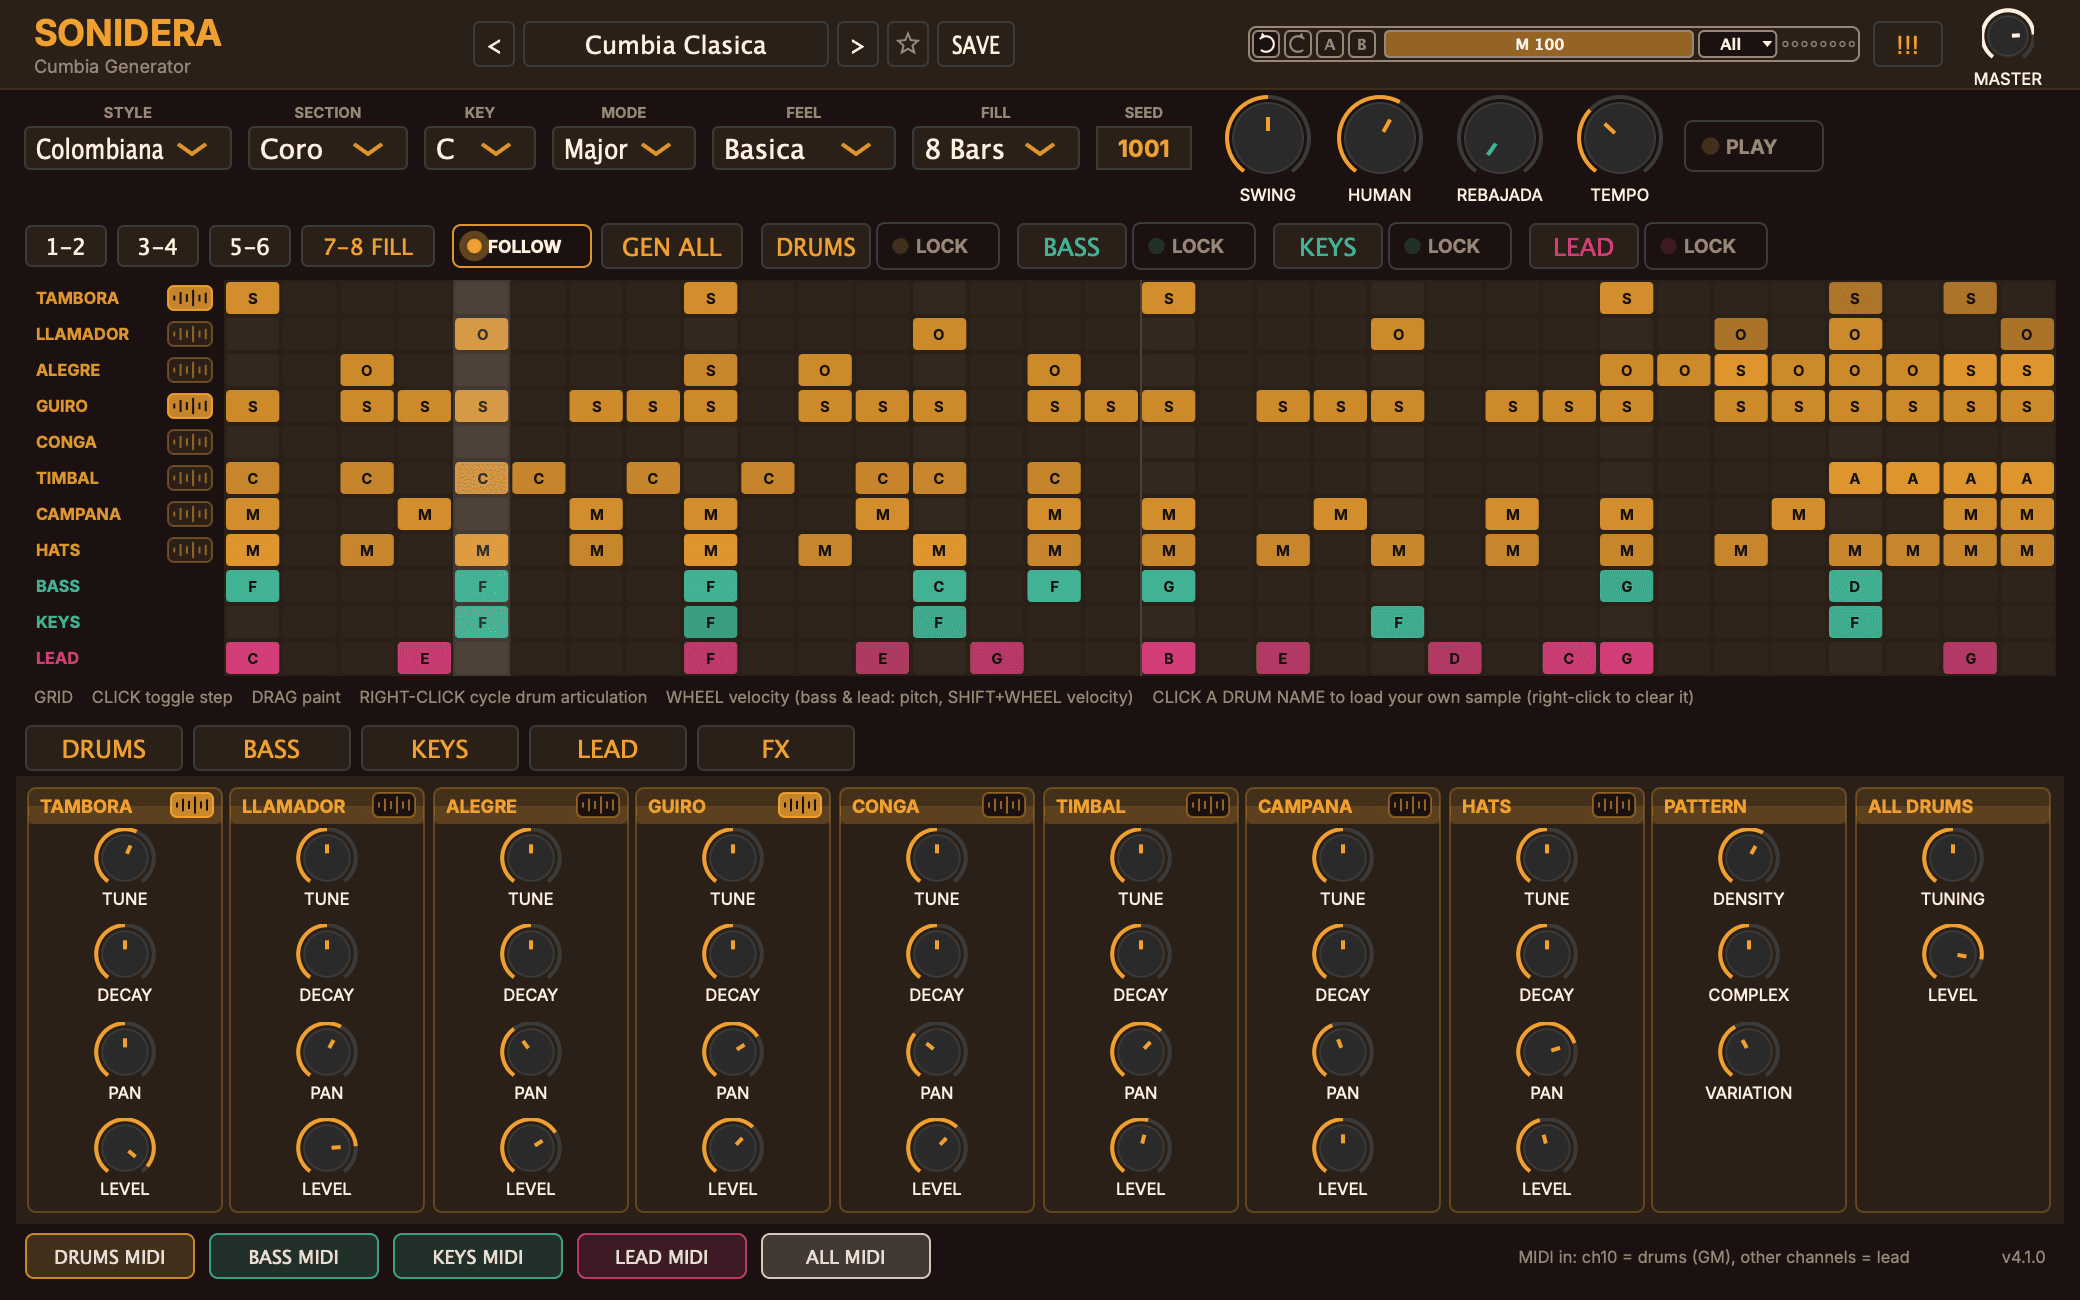Click the undo arrow icon

click(1266, 44)
